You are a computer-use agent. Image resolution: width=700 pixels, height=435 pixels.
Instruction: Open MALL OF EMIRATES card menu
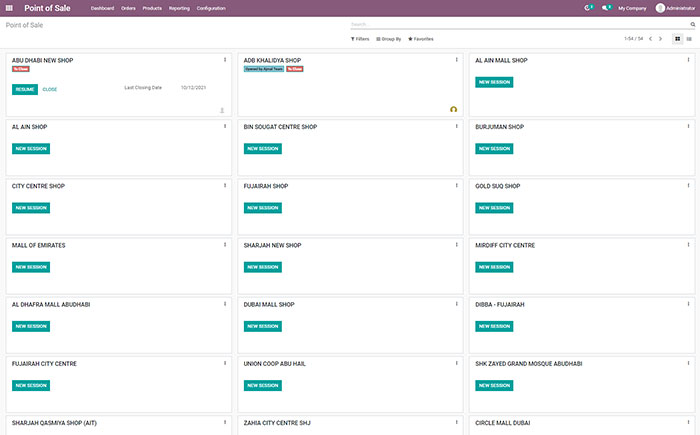pyautogui.click(x=225, y=245)
